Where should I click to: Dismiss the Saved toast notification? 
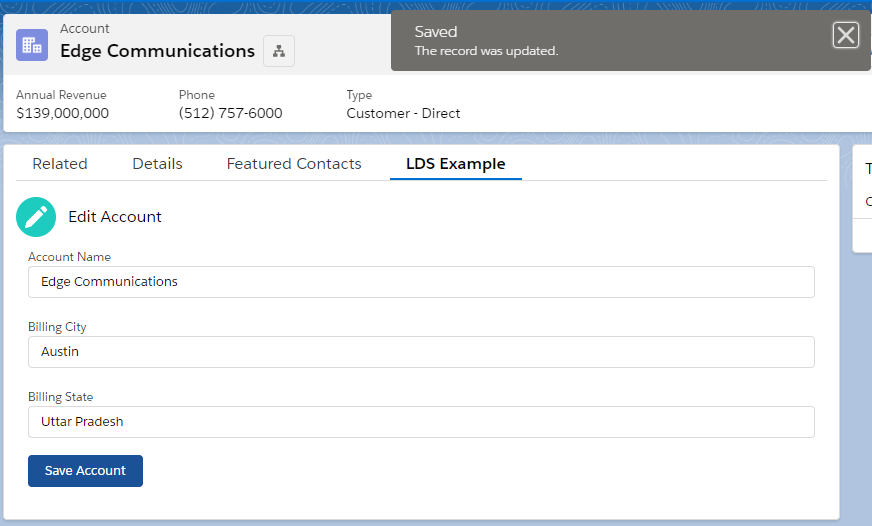tap(846, 36)
